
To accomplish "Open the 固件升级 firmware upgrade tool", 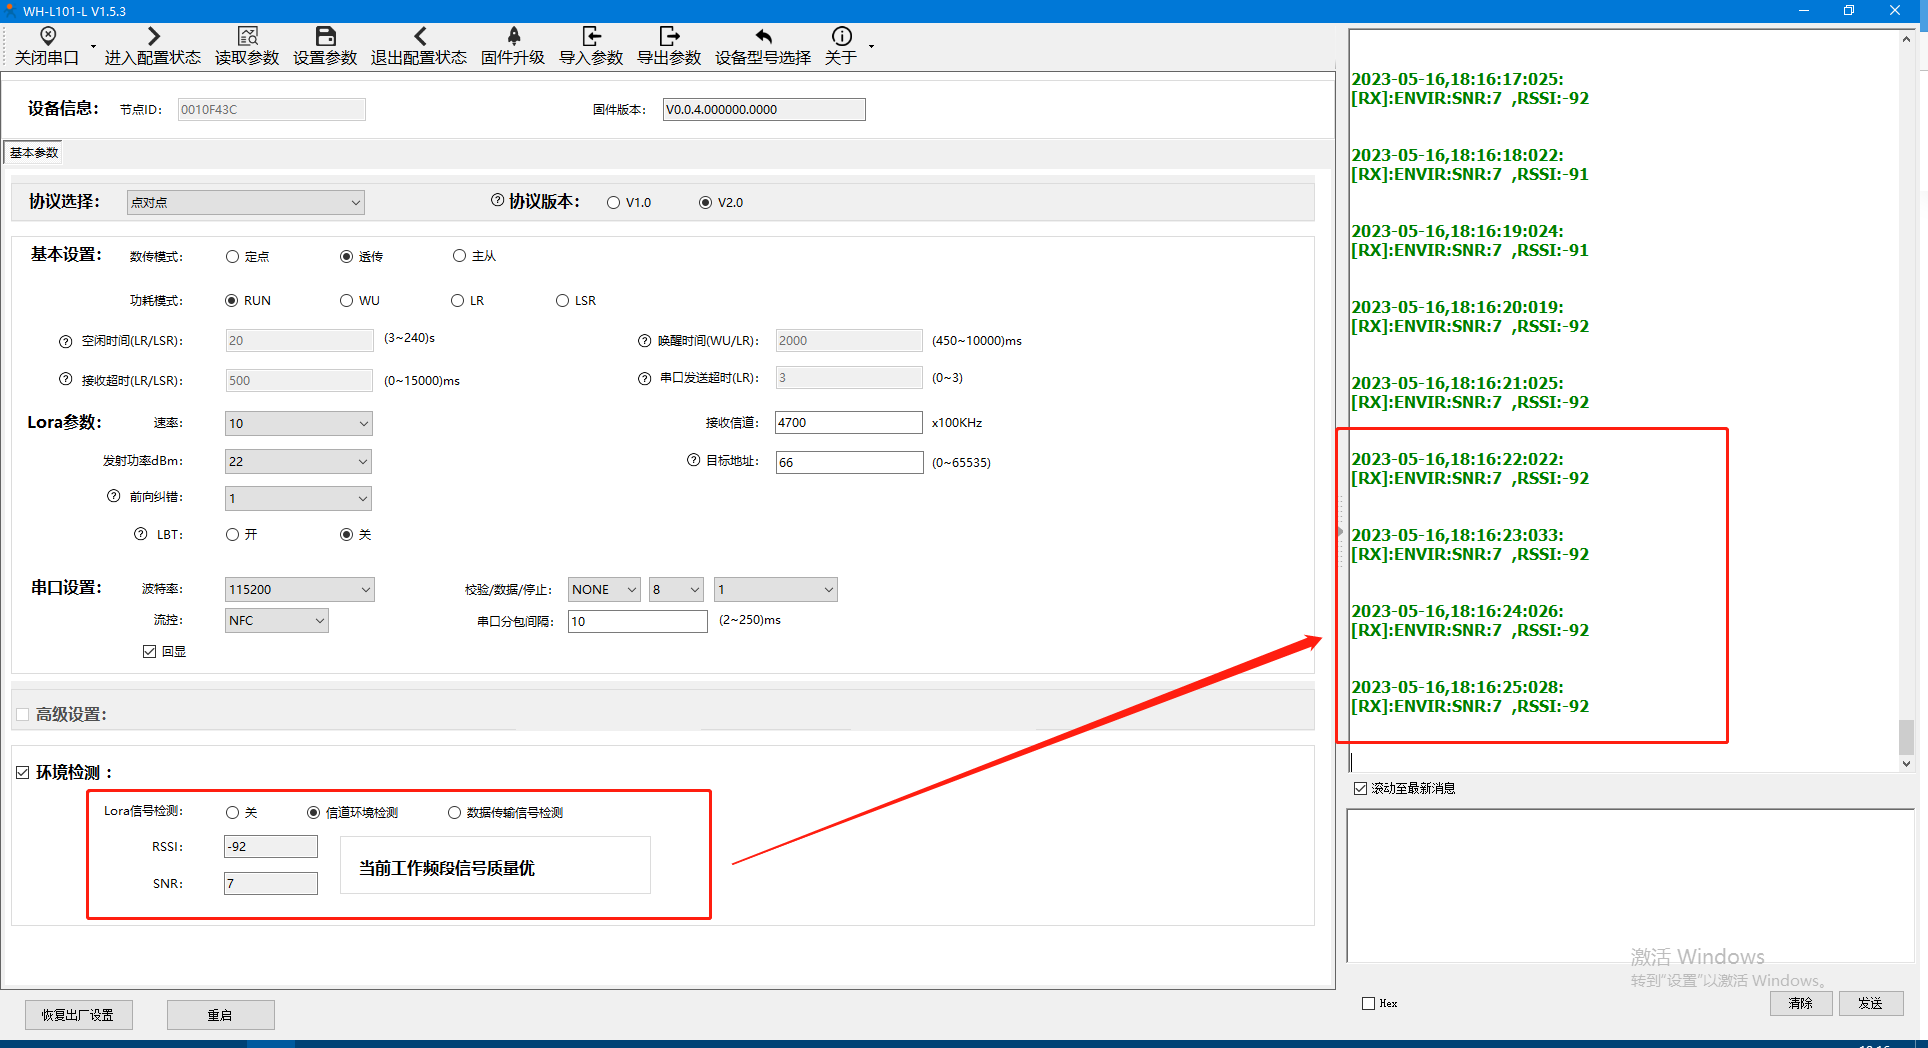I will (x=513, y=37).
